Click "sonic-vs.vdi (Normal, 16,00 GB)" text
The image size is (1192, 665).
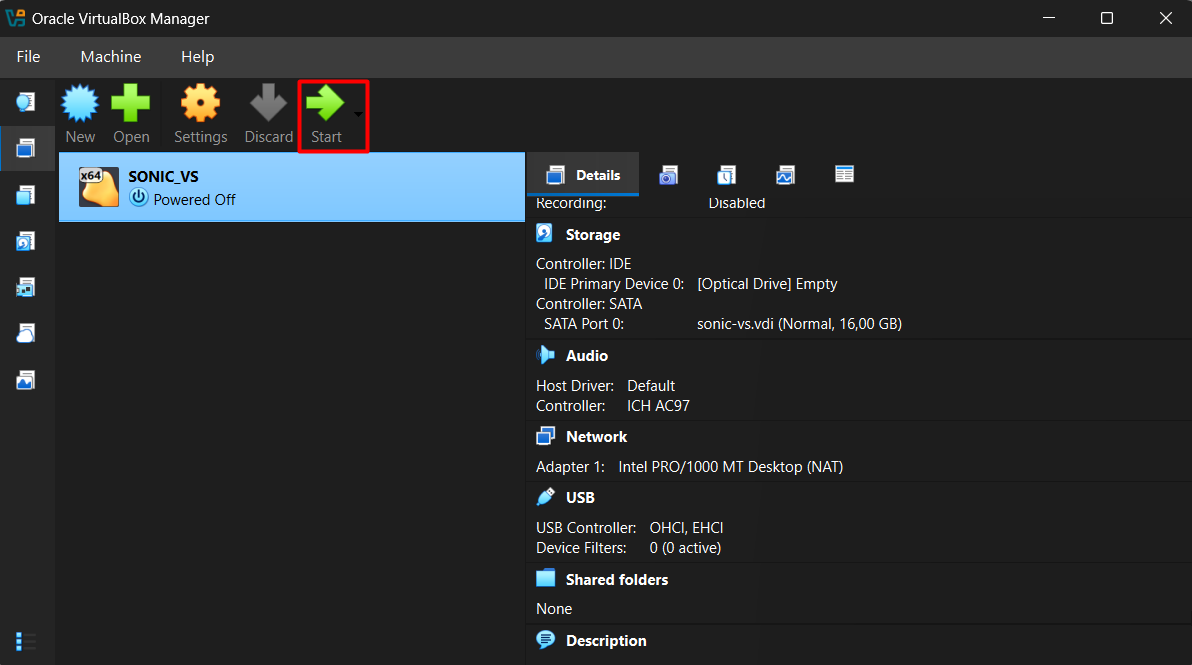(x=799, y=324)
